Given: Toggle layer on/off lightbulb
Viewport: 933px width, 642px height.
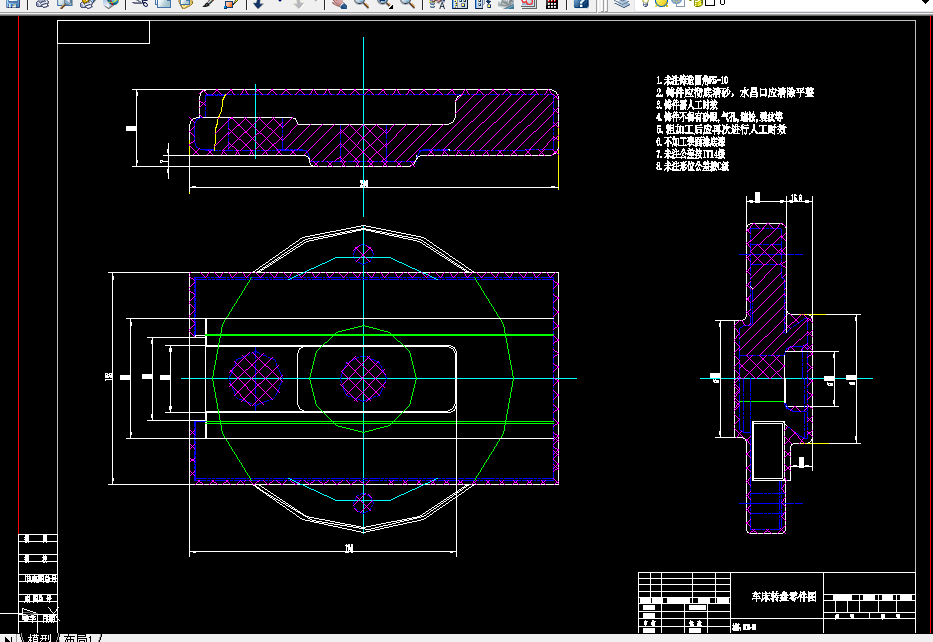Looking at the screenshot, I should (x=645, y=3).
